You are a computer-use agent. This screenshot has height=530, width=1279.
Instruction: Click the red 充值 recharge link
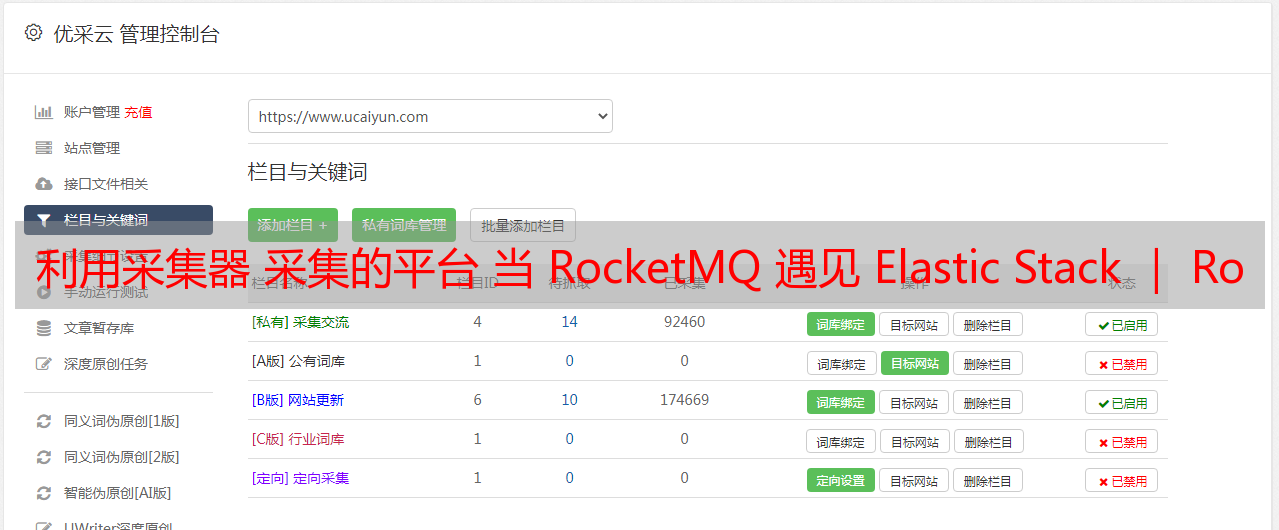click(138, 112)
